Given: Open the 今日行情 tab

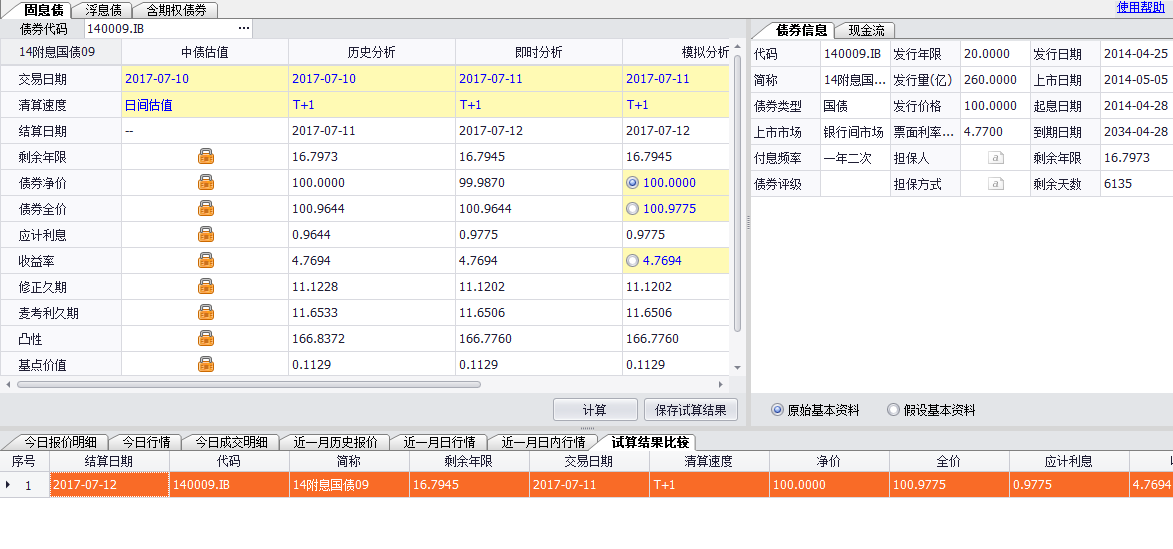Looking at the screenshot, I should tap(146, 442).
